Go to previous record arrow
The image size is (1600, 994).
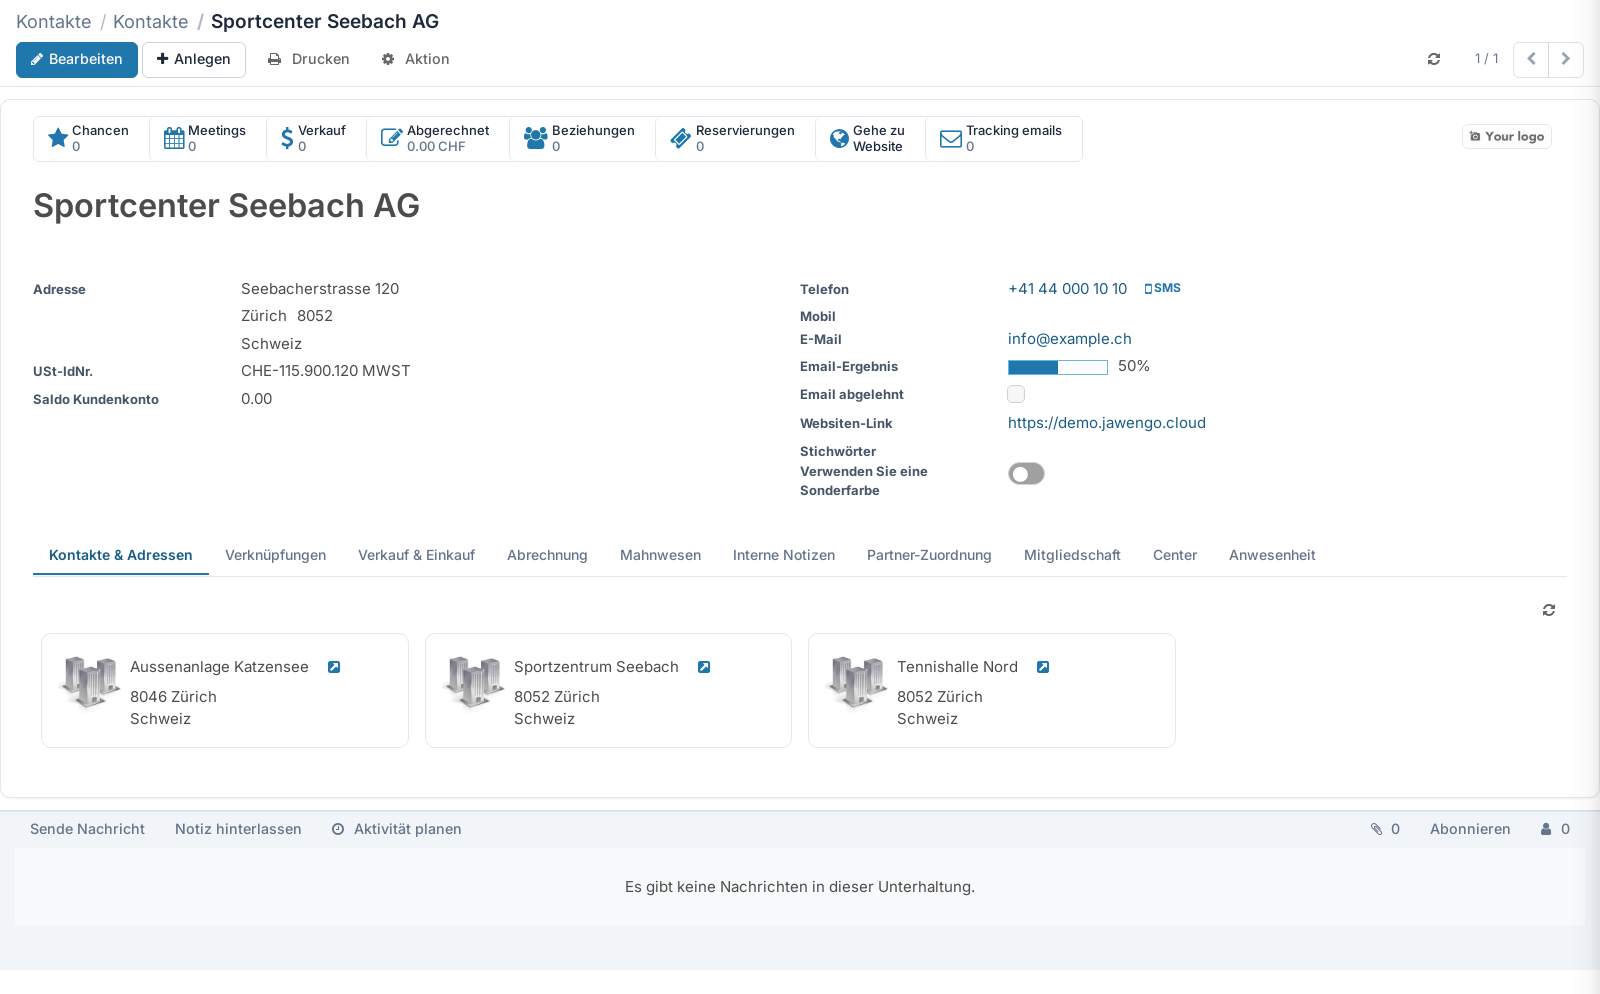(x=1531, y=59)
